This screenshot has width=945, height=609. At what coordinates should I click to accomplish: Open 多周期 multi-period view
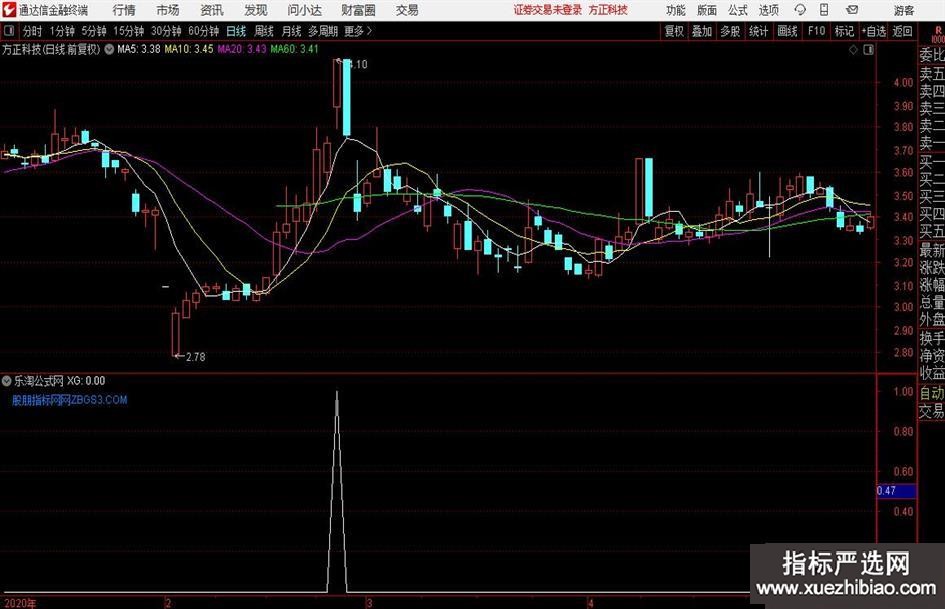324,31
